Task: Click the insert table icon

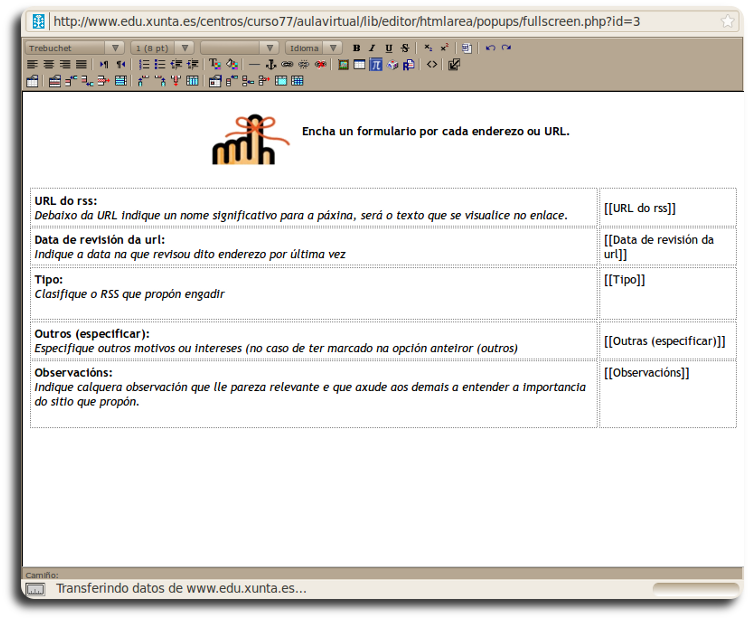Action: 359,64
